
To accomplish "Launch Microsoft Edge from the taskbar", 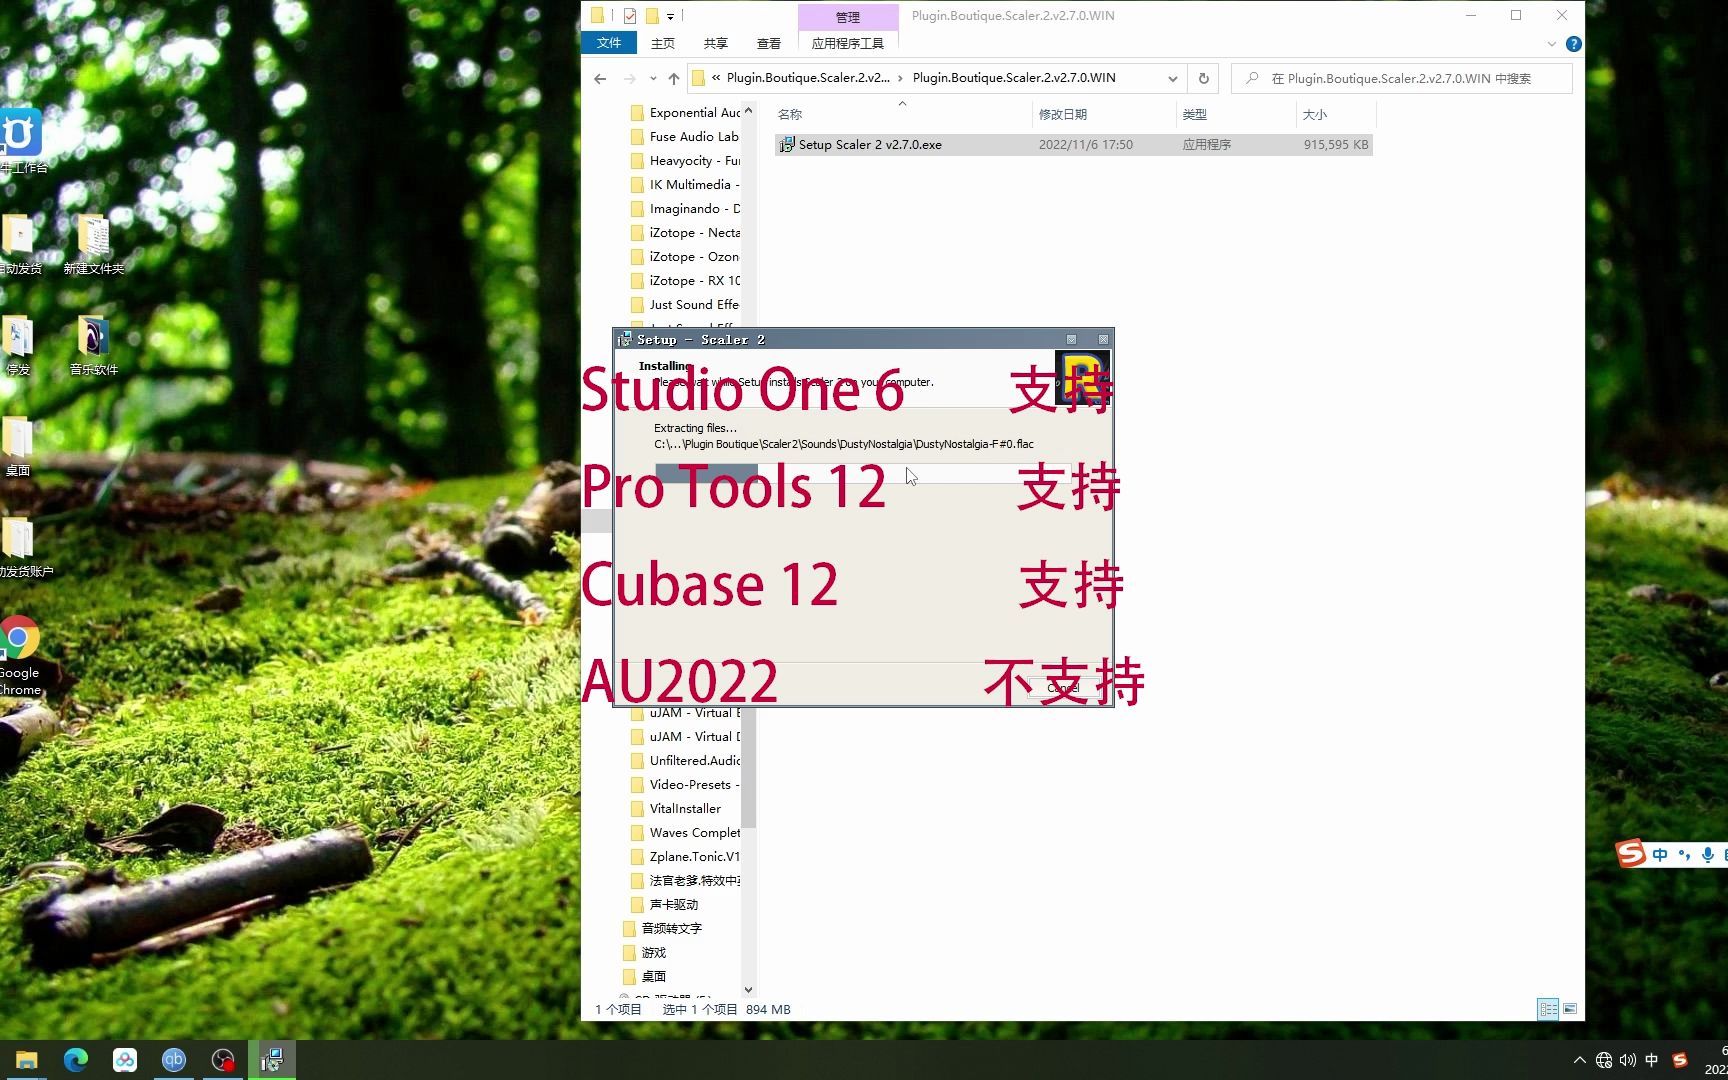I will click(75, 1059).
